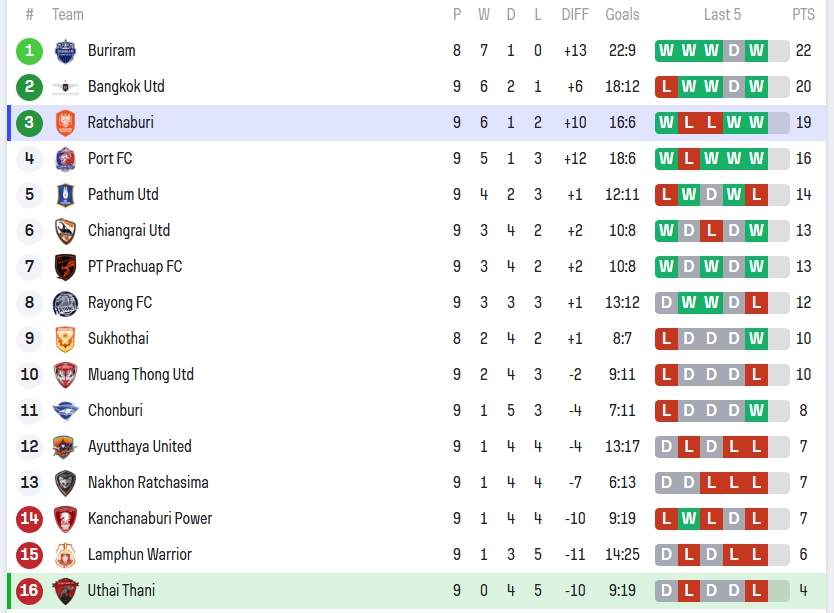
Task: Click Rayong FC's latest loss badge
Action: (756, 303)
